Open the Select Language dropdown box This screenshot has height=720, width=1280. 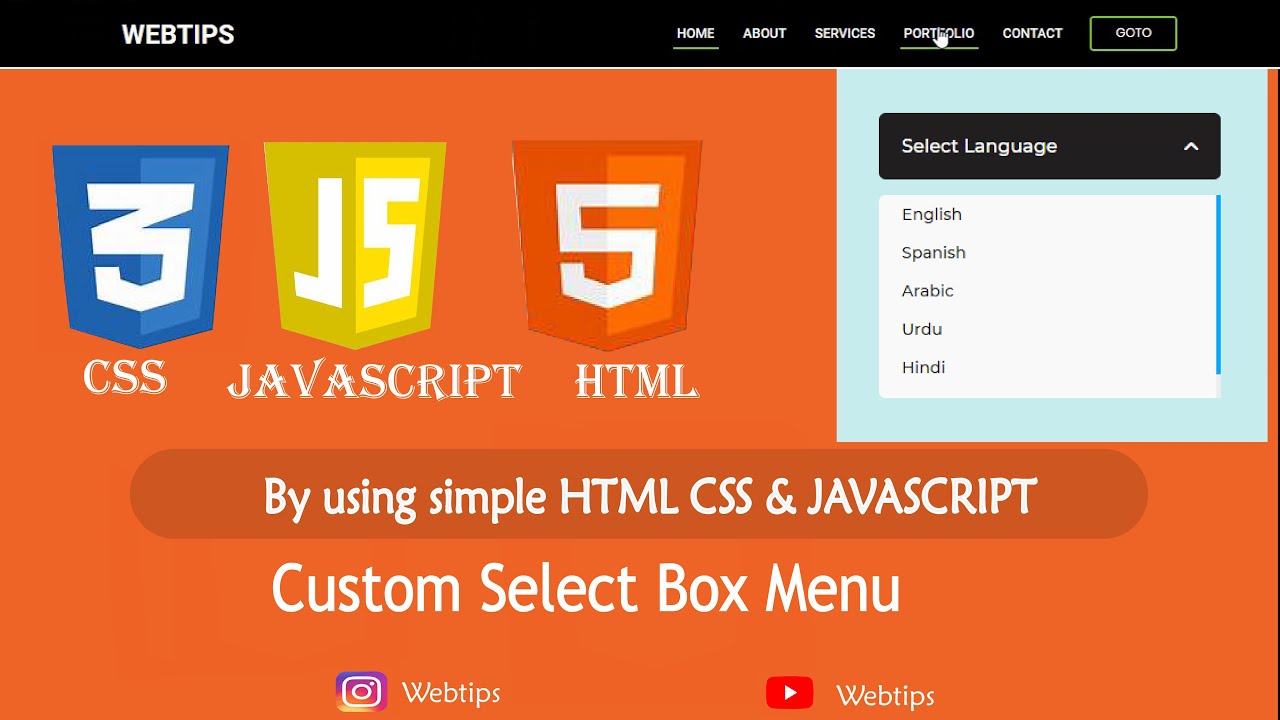click(1049, 146)
